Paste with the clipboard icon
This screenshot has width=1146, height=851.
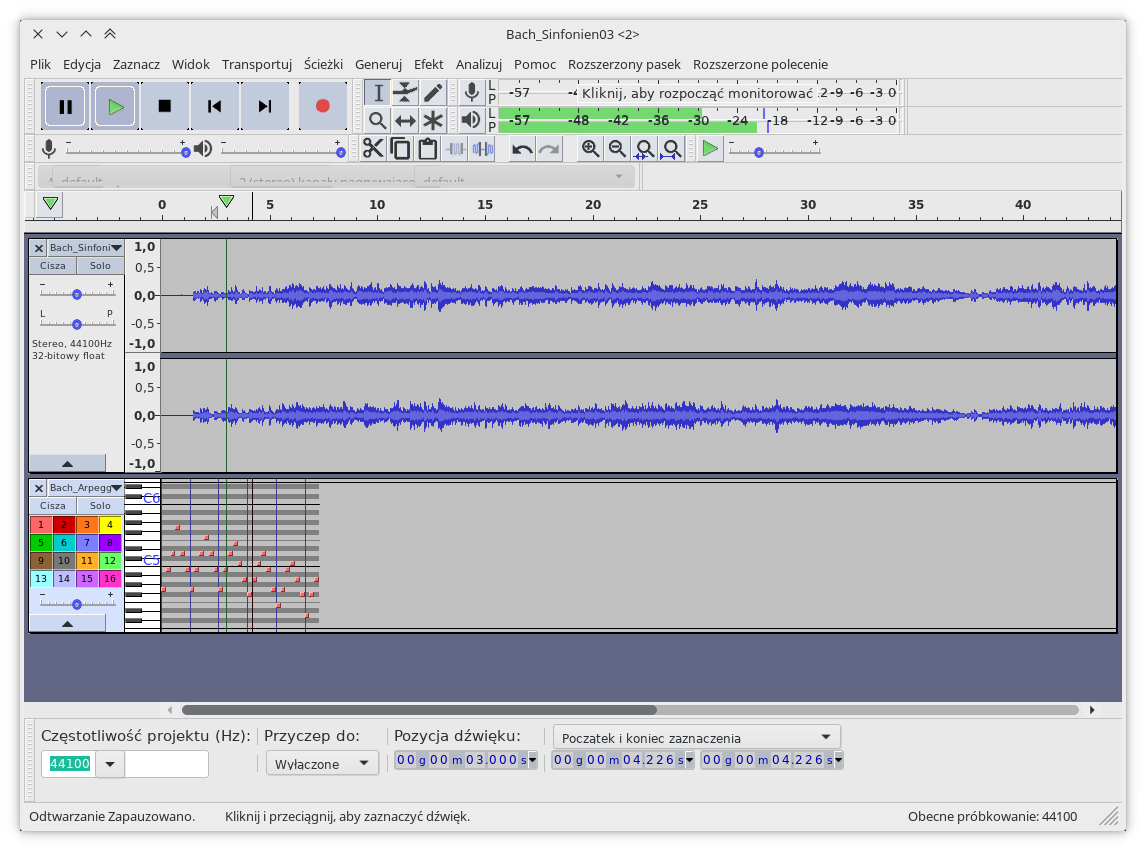click(x=428, y=149)
